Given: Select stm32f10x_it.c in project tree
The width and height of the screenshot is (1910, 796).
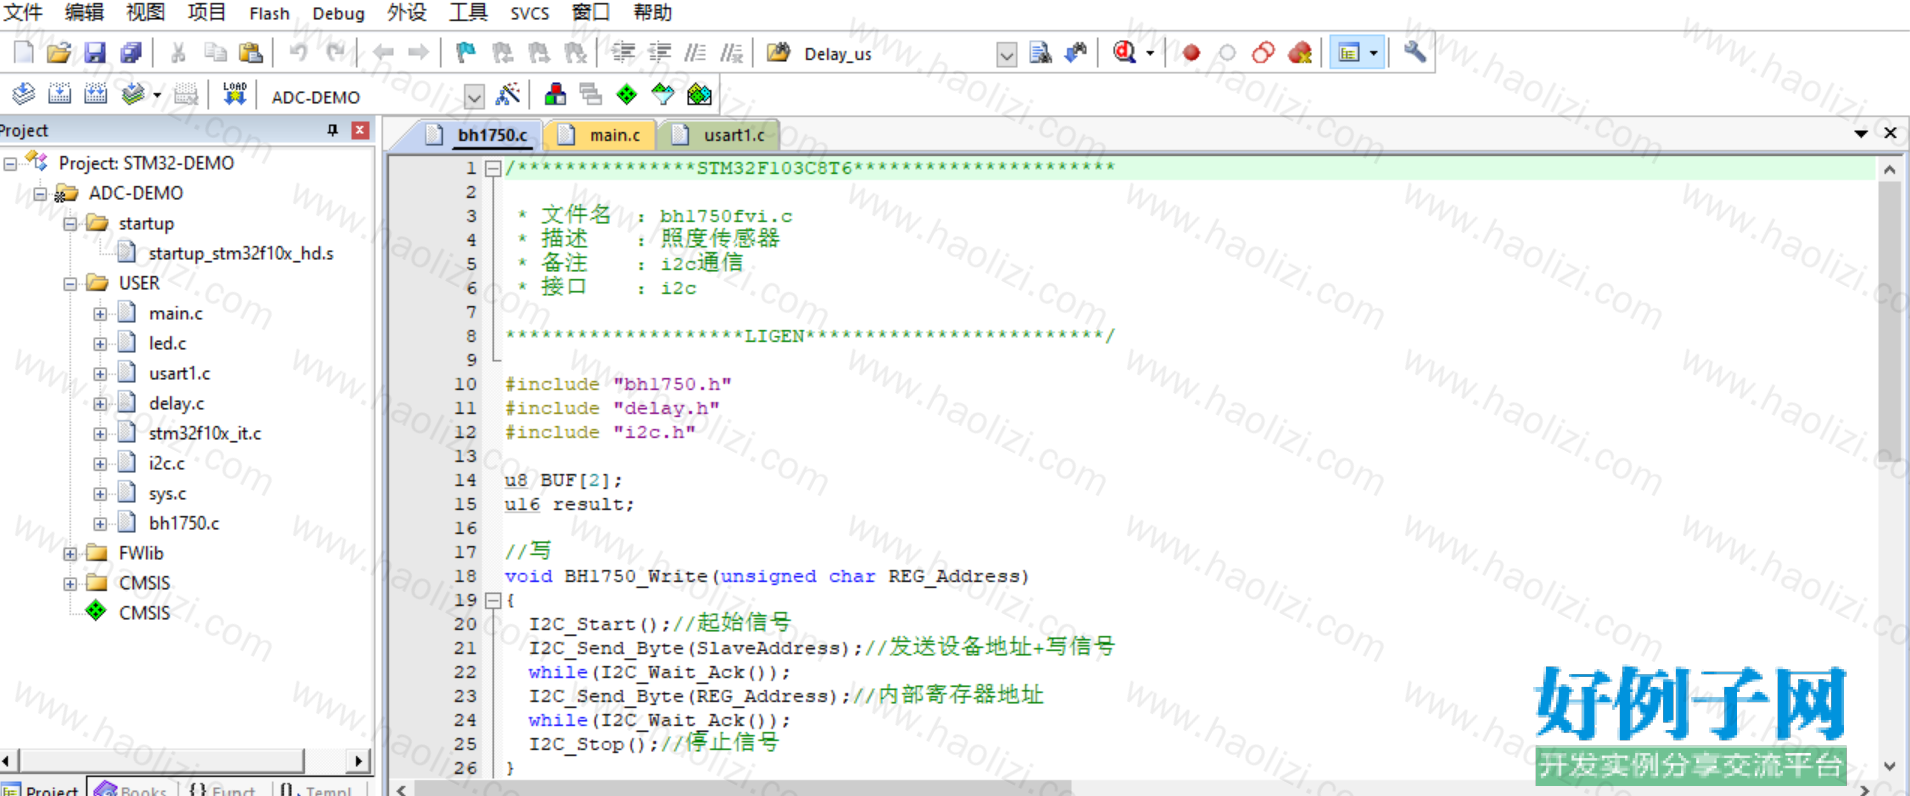Looking at the screenshot, I should (205, 433).
